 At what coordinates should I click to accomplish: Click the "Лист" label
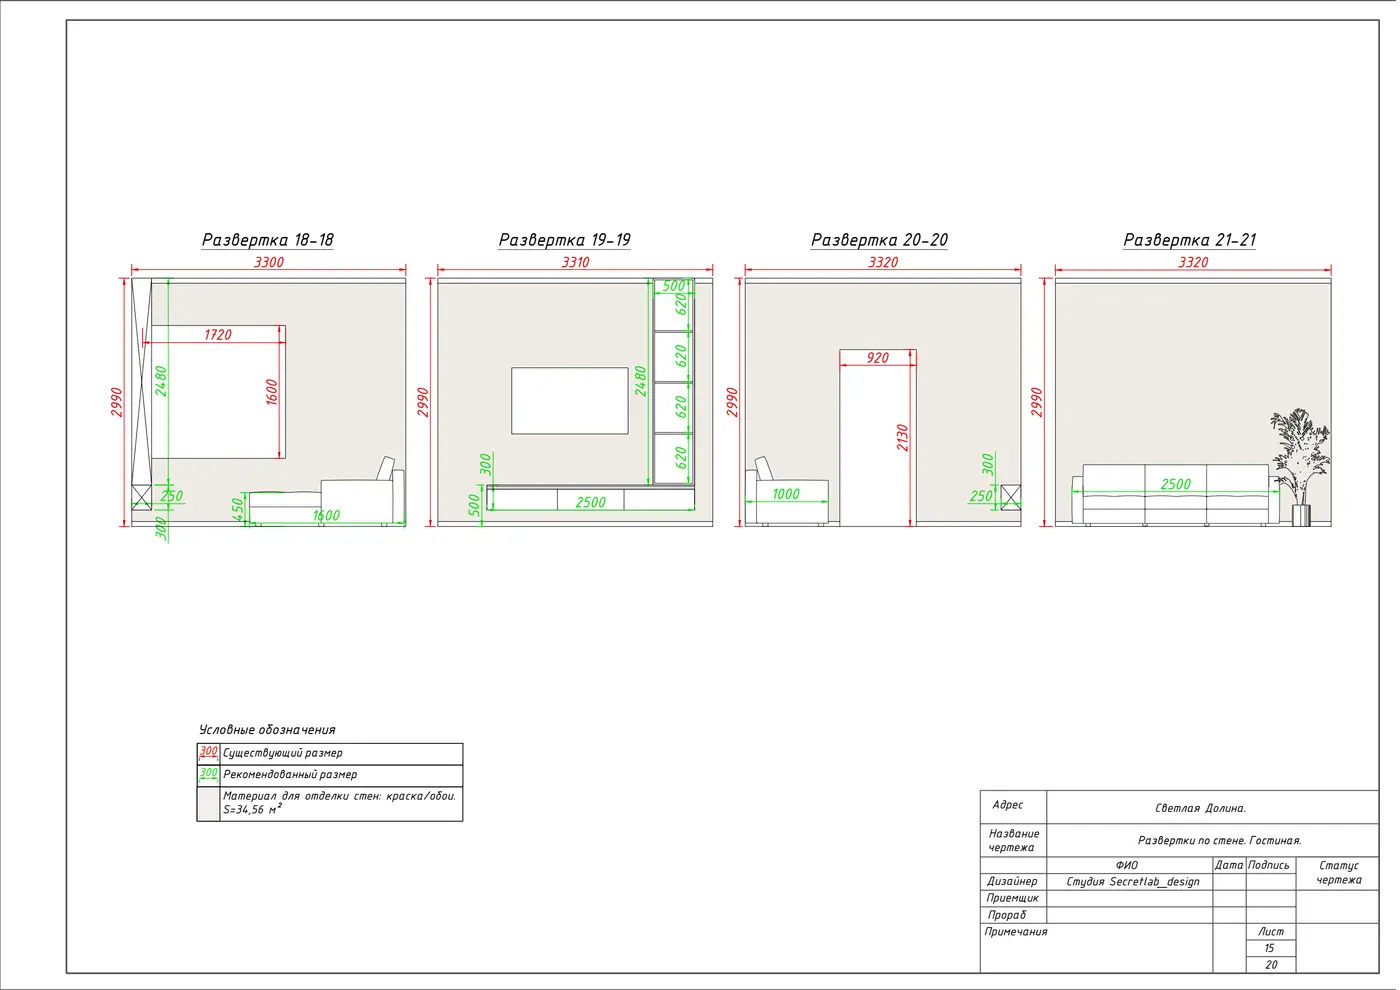point(1271,932)
